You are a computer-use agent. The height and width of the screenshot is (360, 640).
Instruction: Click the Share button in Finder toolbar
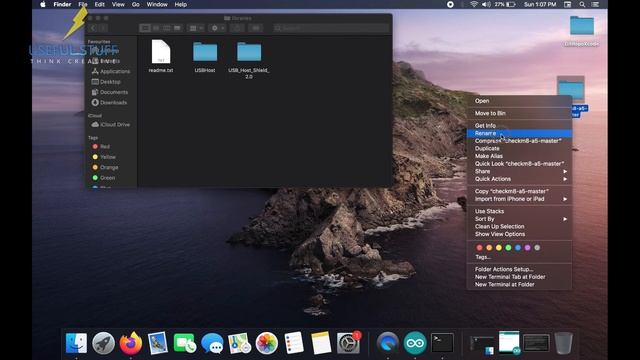pos(237,28)
